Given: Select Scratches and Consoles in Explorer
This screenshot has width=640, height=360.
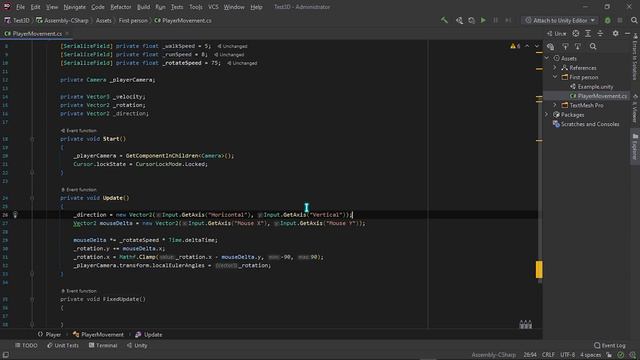Looking at the screenshot, I should pyautogui.click(x=586, y=124).
